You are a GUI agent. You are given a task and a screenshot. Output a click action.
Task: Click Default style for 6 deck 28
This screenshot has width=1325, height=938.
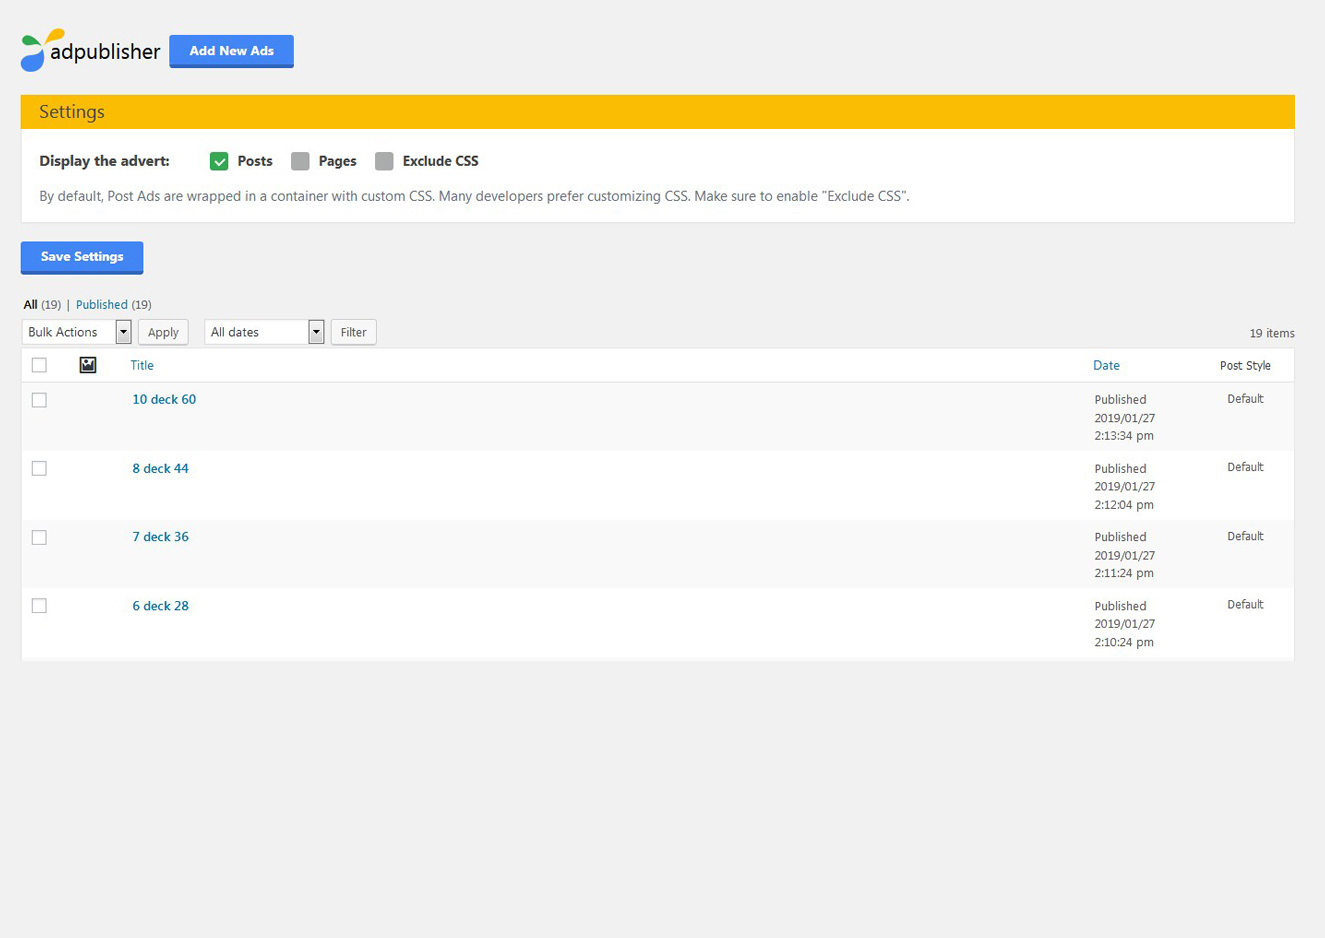point(1245,604)
